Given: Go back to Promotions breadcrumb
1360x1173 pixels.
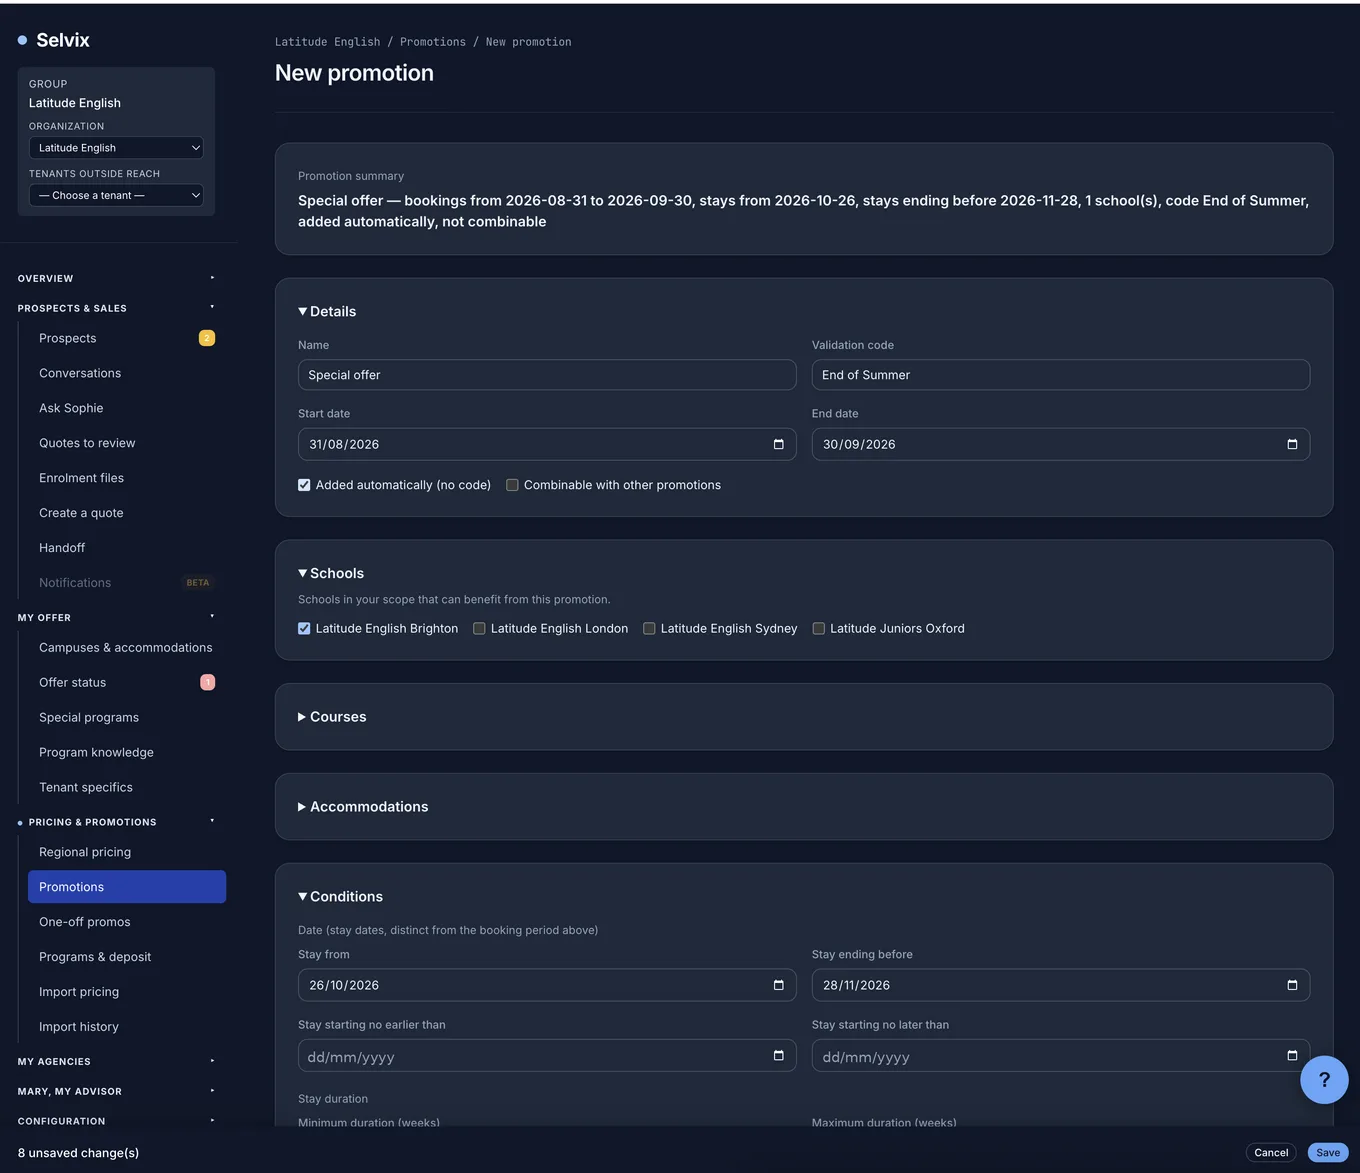Looking at the screenshot, I should 433,42.
